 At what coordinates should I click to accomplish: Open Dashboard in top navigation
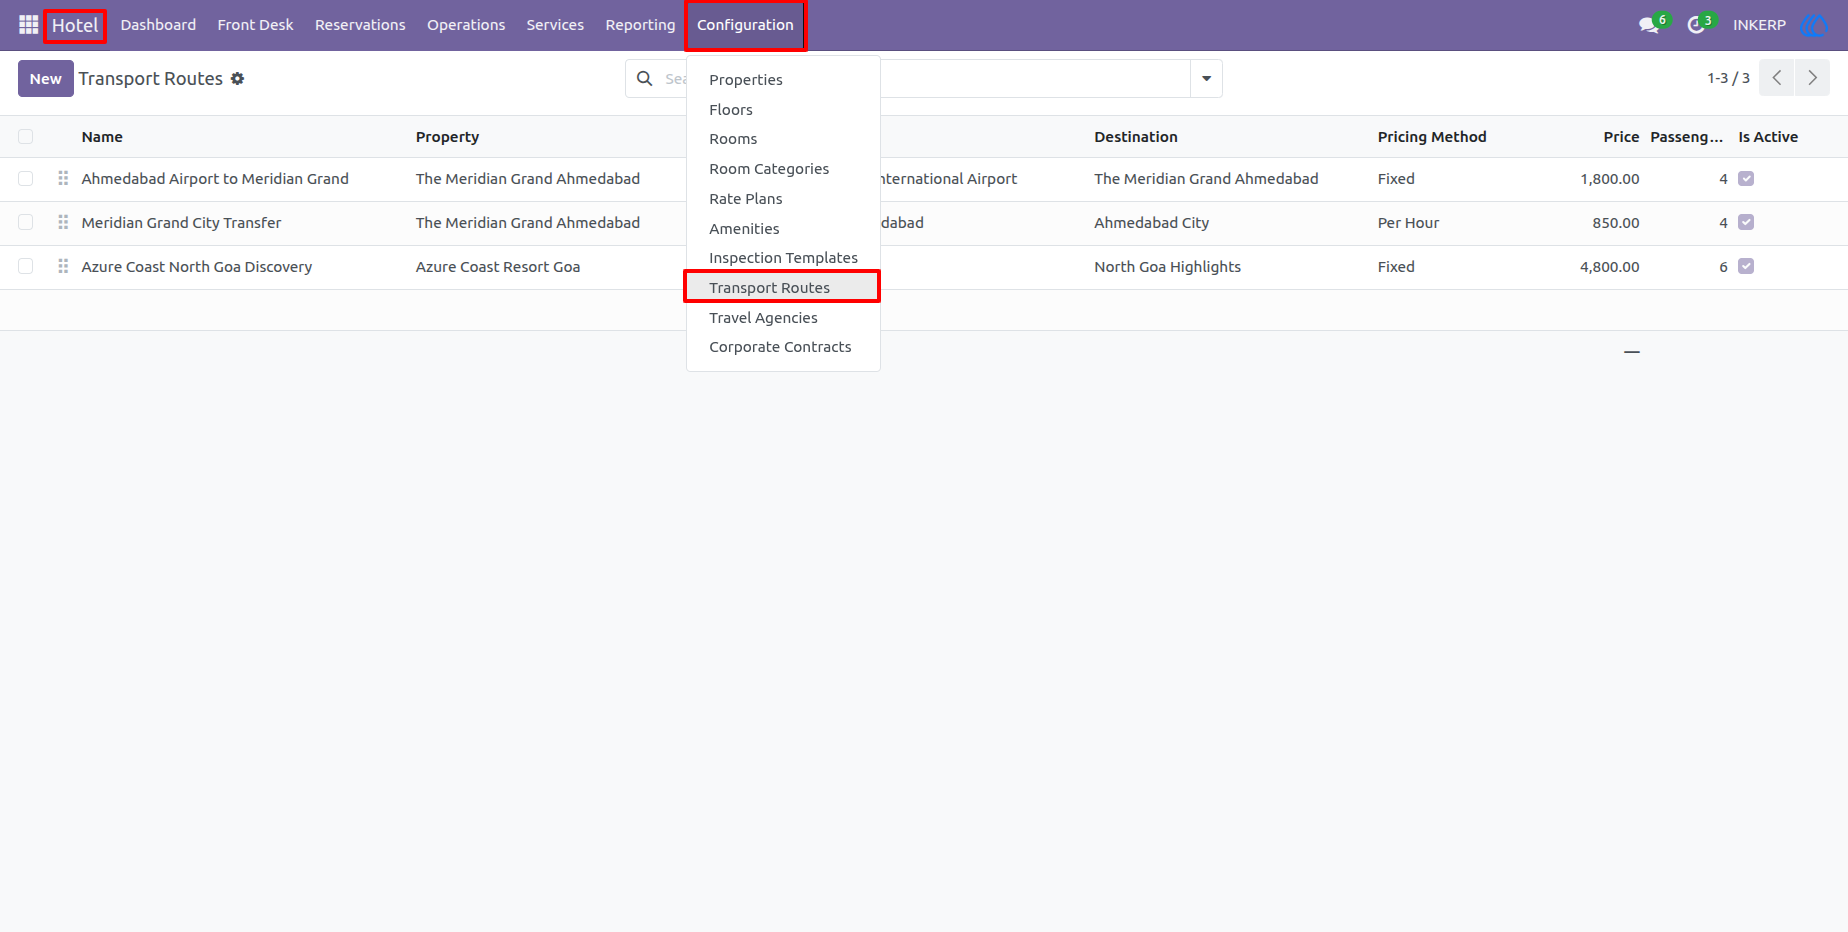[x=158, y=25]
